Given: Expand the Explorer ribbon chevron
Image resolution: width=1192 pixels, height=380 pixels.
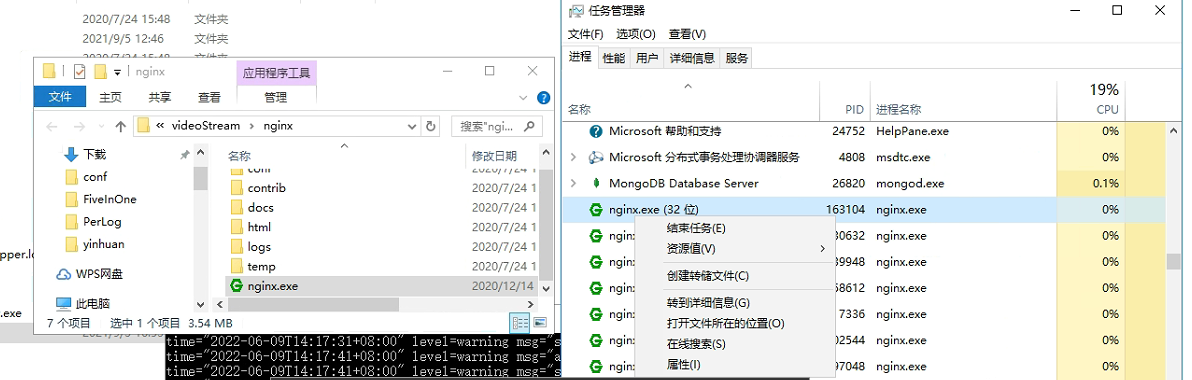Looking at the screenshot, I should tap(522, 98).
